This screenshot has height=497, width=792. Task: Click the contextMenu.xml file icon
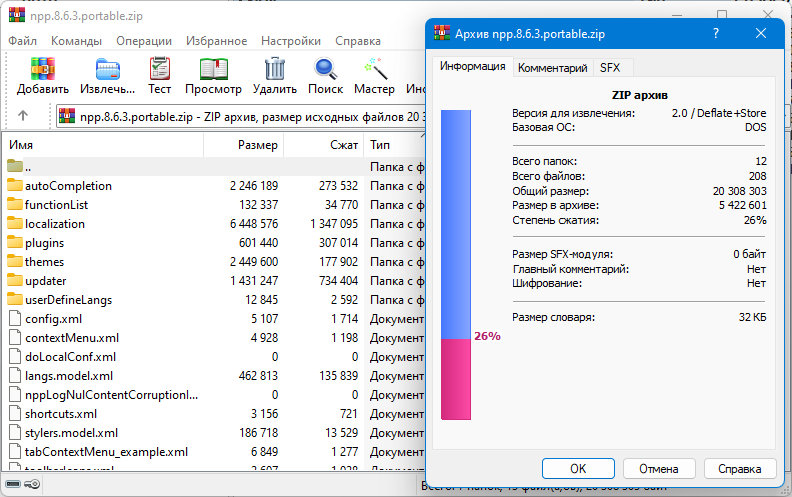coord(16,337)
